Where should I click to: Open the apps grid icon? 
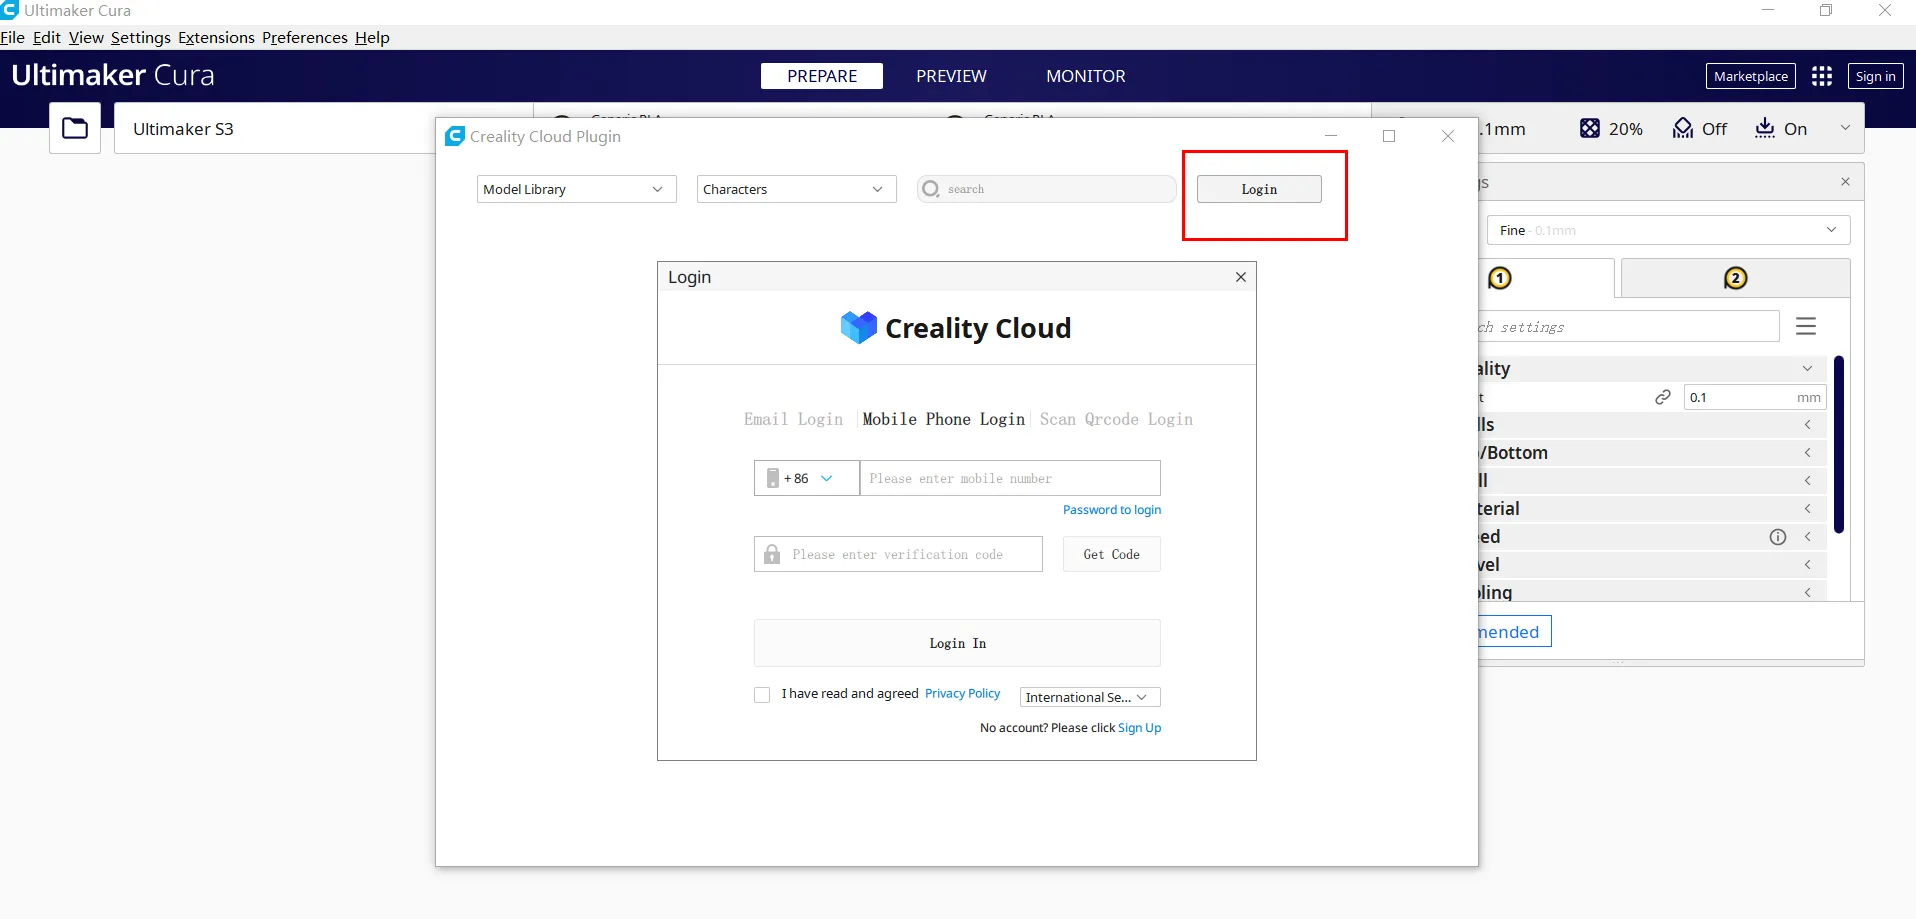tap(1821, 76)
